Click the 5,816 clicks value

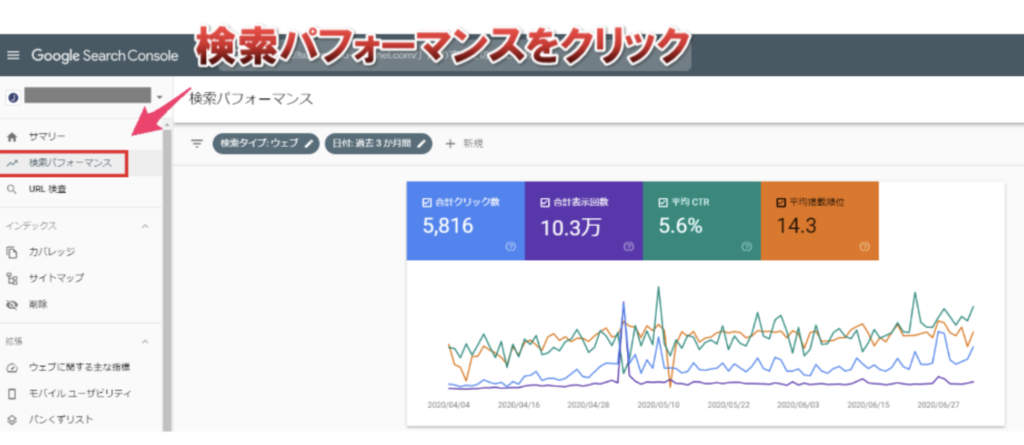coord(448,226)
